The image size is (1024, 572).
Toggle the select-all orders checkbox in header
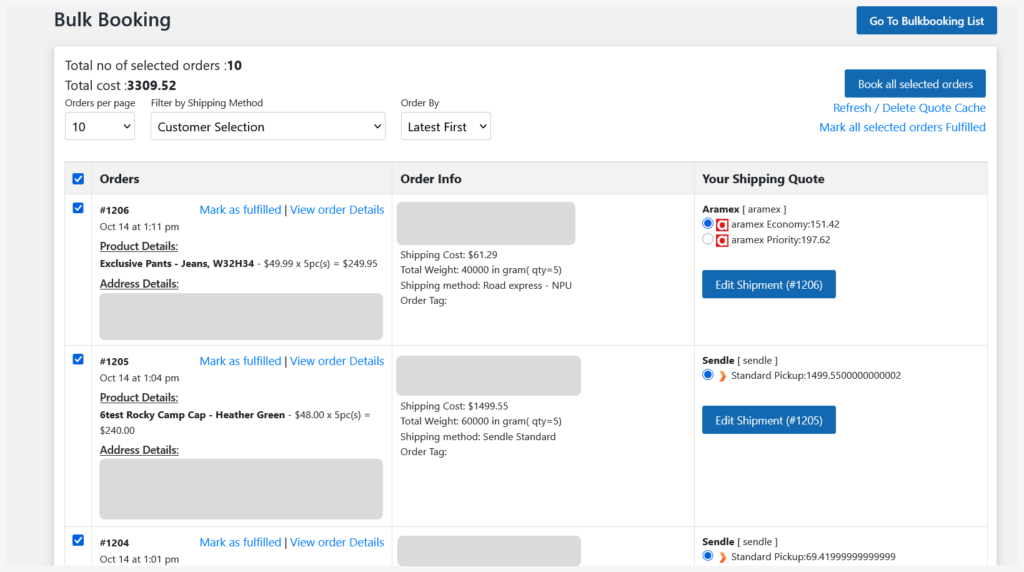pos(78,179)
